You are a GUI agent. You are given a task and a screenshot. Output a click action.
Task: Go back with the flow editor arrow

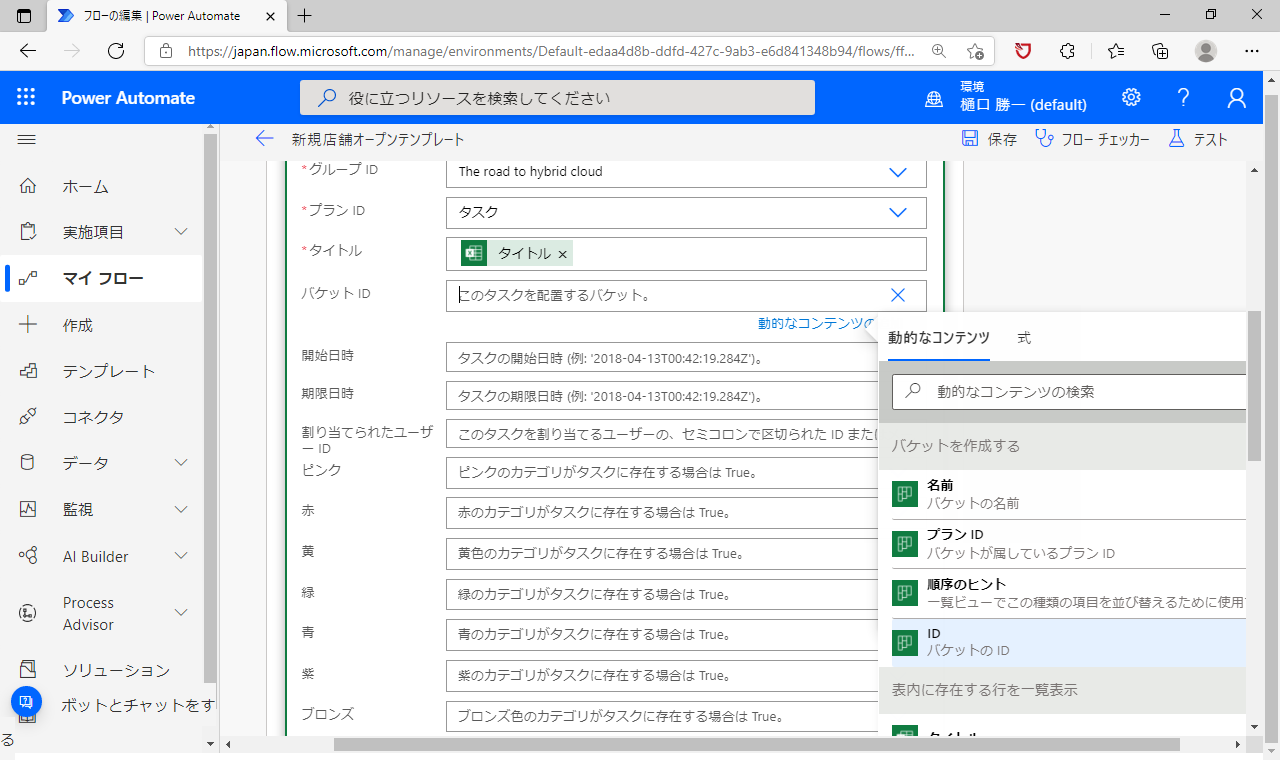click(264, 139)
